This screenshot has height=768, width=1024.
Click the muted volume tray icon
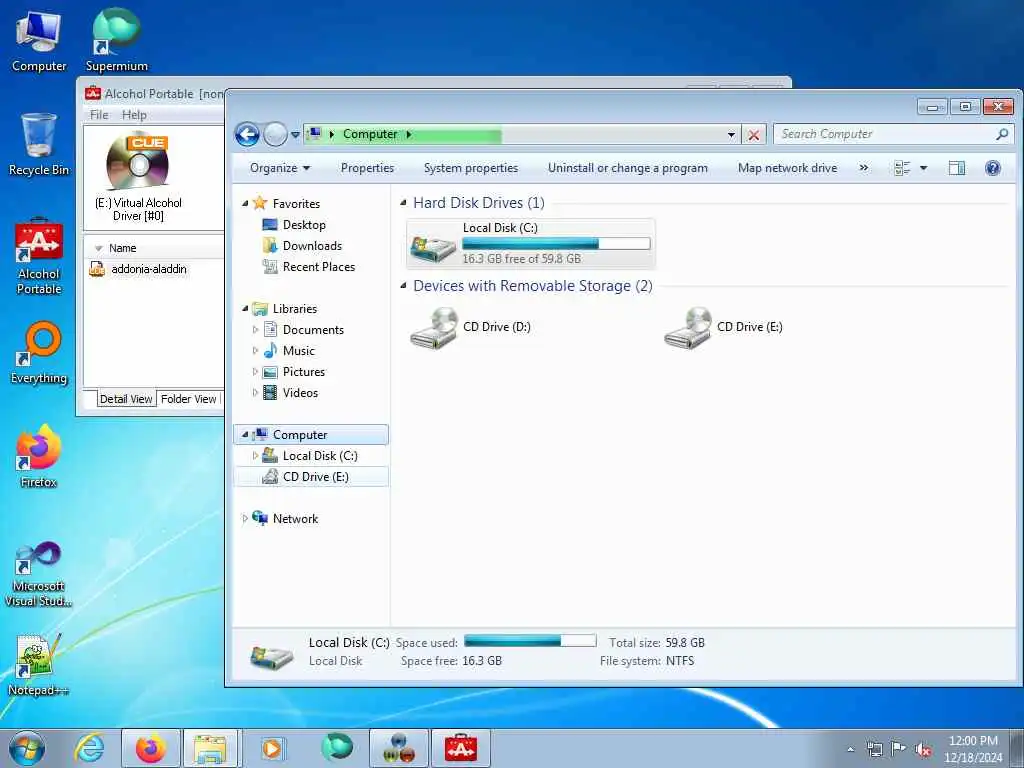pyautogui.click(x=923, y=749)
